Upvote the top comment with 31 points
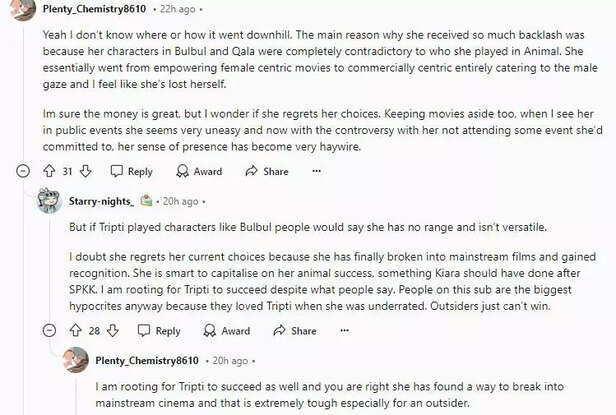 (x=49, y=171)
